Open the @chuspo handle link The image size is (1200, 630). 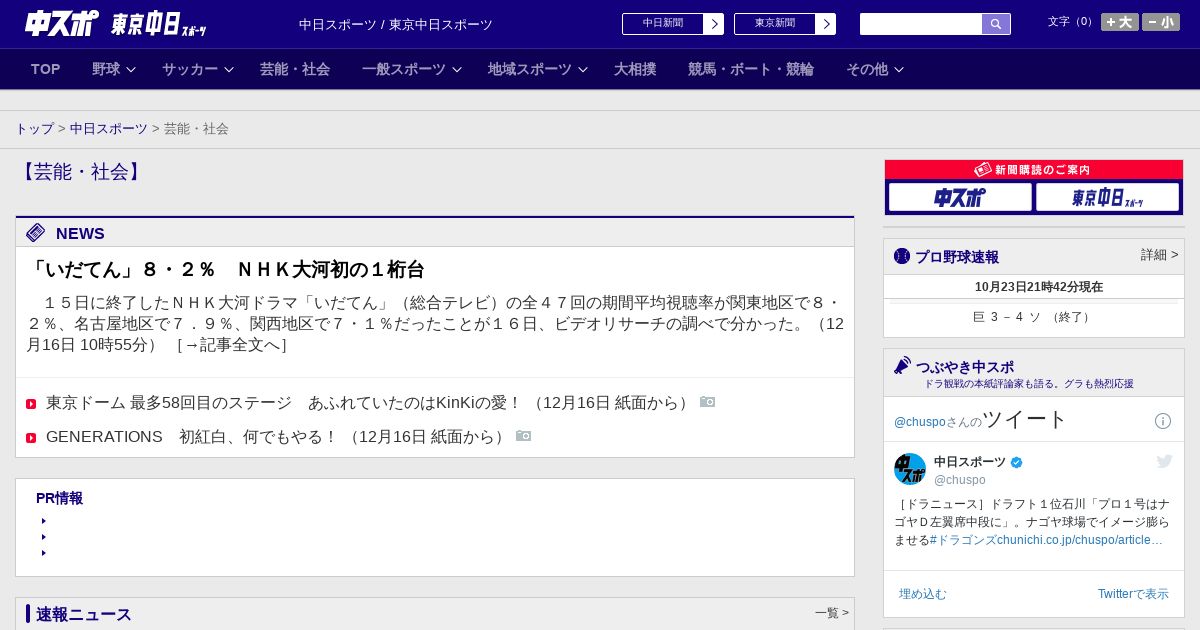tap(960, 480)
